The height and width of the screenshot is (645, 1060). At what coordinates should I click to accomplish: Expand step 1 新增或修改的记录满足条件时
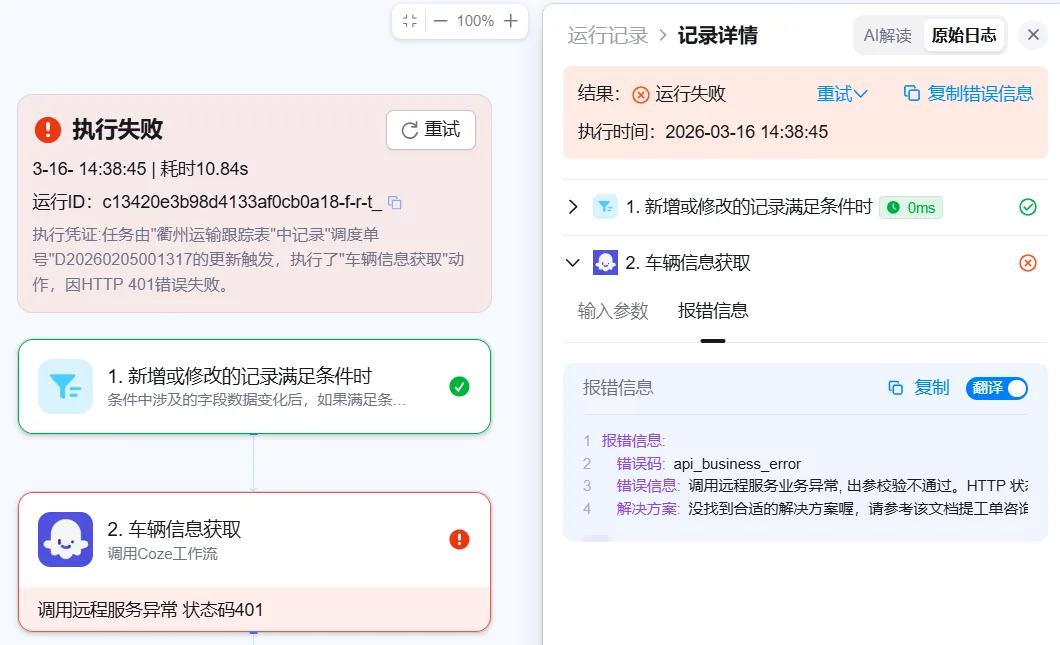tap(573, 207)
